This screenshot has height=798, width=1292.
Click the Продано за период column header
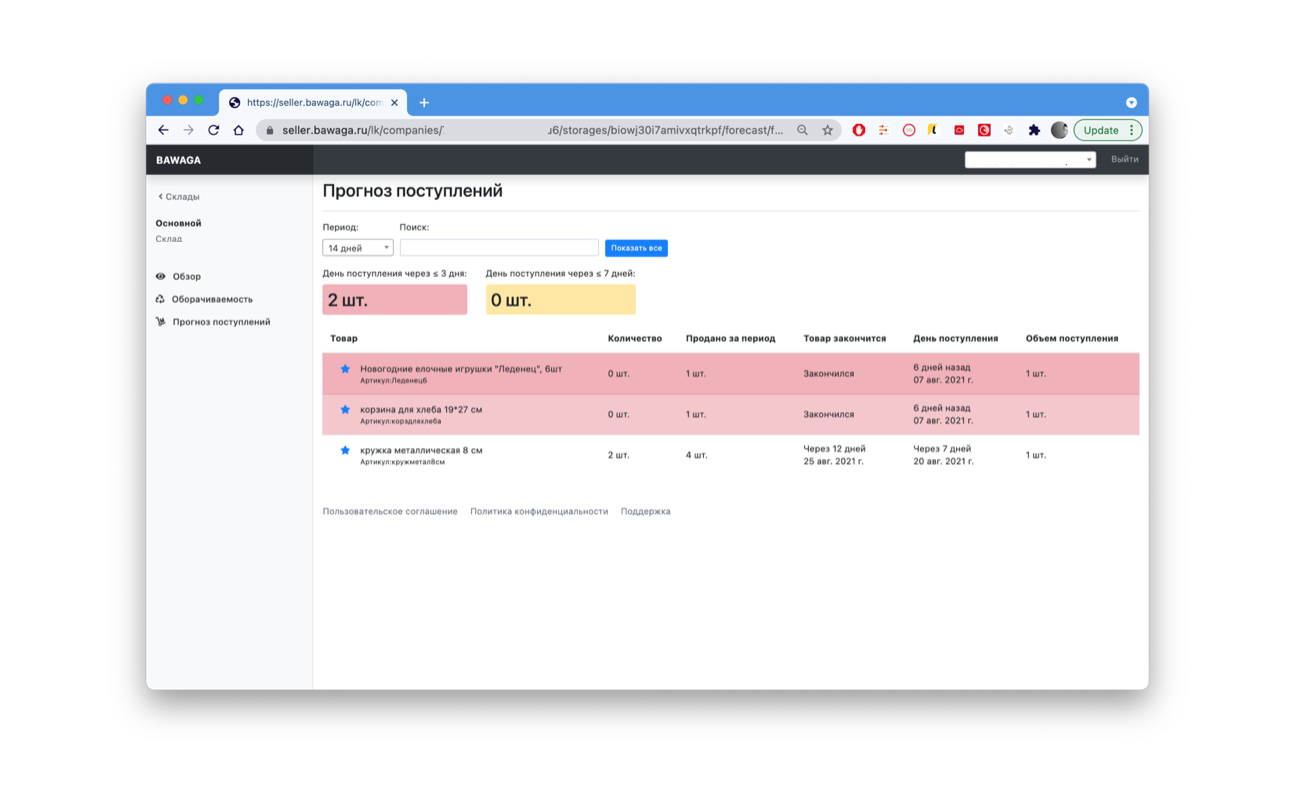730,338
